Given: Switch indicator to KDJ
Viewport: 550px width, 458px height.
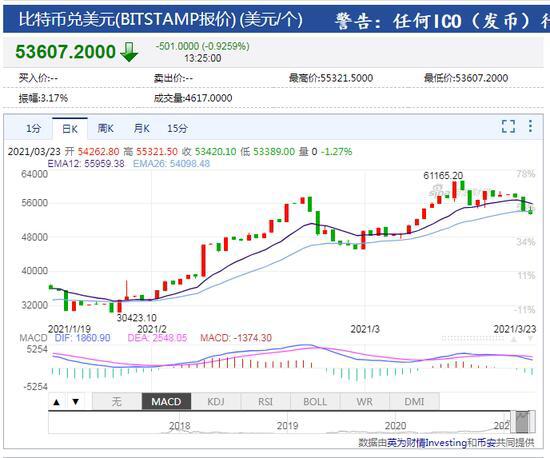Looking at the screenshot, I should tap(216, 401).
